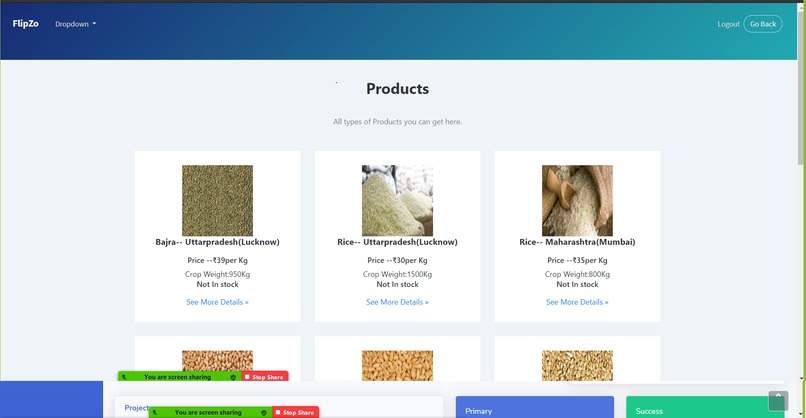806x418 pixels.
Task: See More Details for Rice Uttarpradesh(Lucknow)
Action: (397, 302)
